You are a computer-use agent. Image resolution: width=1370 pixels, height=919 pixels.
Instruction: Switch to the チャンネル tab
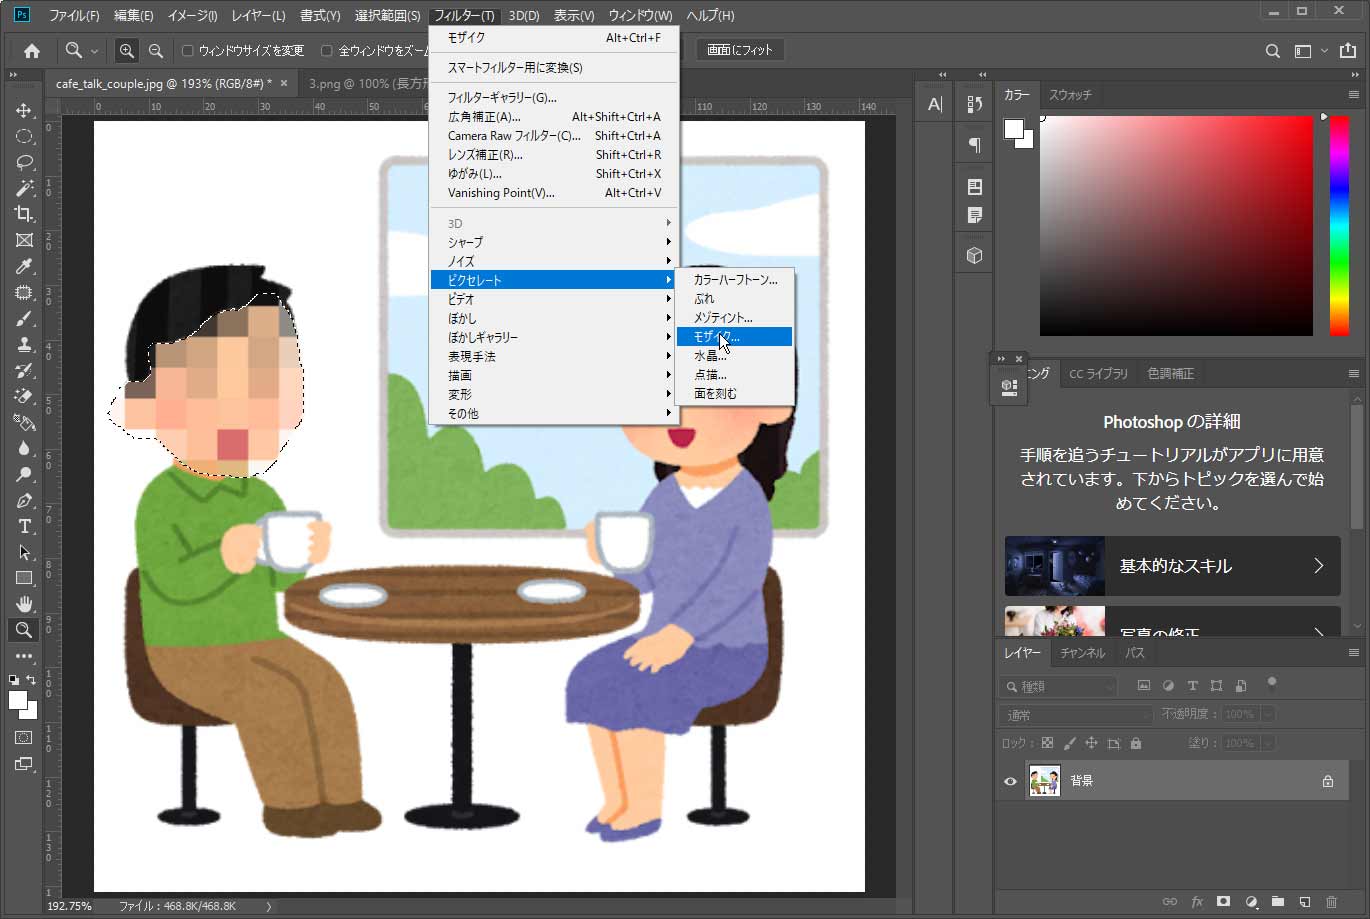1082,652
